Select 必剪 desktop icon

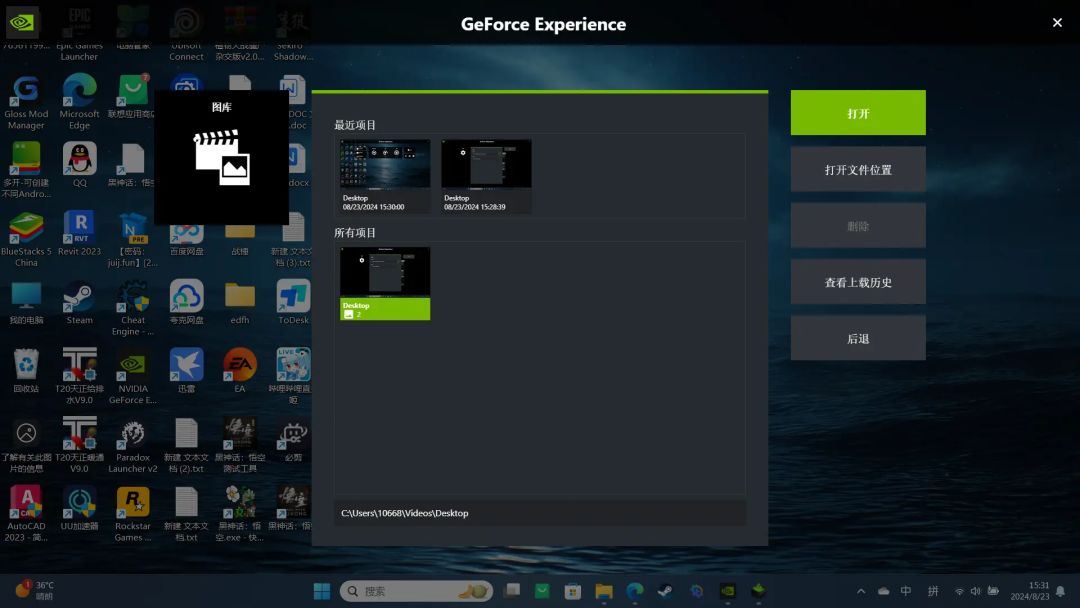click(x=293, y=440)
